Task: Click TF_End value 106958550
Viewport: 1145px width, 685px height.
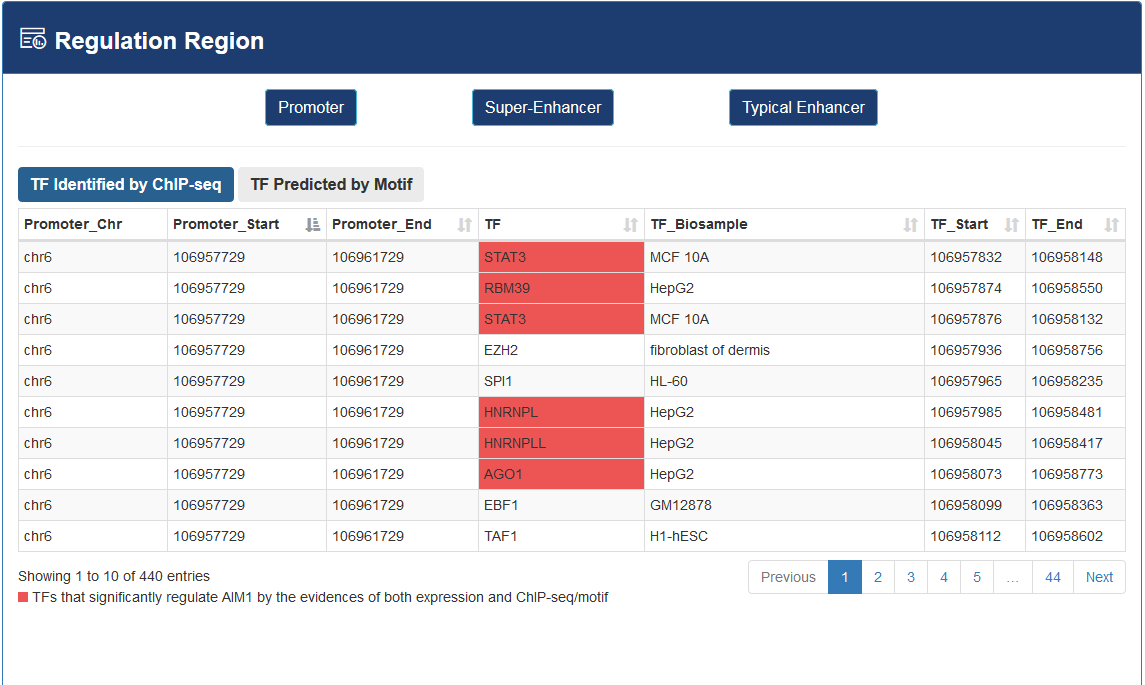Action: coord(1067,288)
